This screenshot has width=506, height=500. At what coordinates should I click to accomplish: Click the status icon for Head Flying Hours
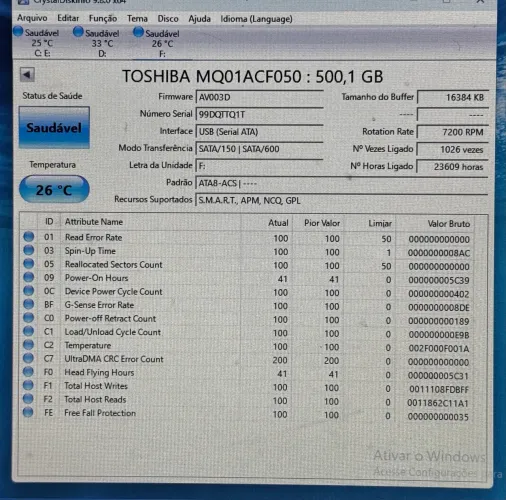[x=29, y=372]
